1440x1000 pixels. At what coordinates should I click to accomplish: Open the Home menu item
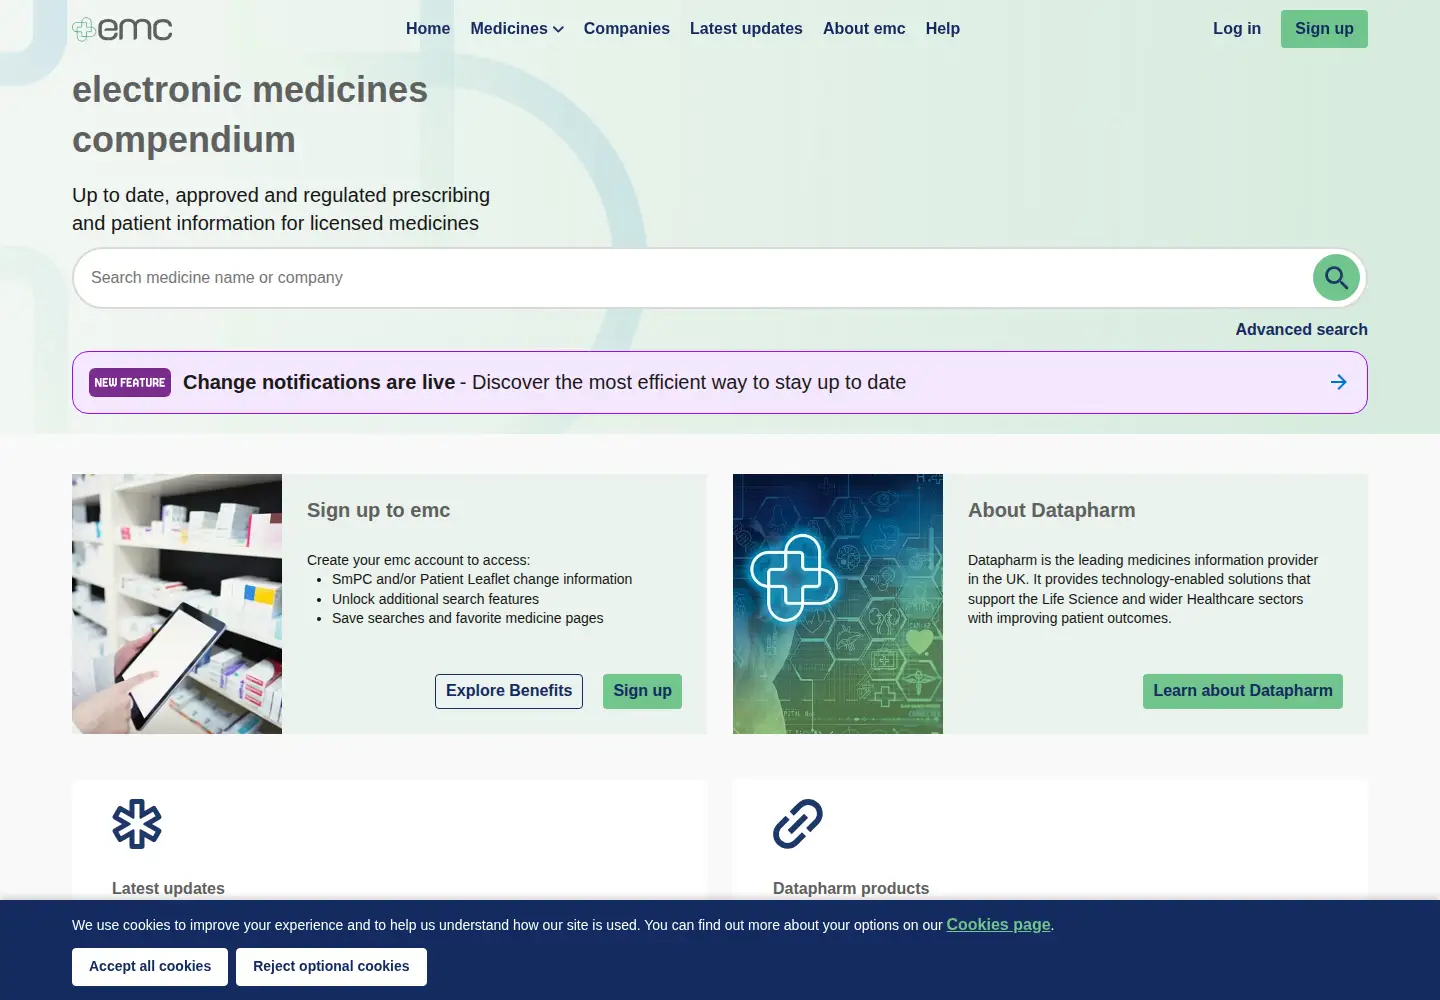(428, 29)
